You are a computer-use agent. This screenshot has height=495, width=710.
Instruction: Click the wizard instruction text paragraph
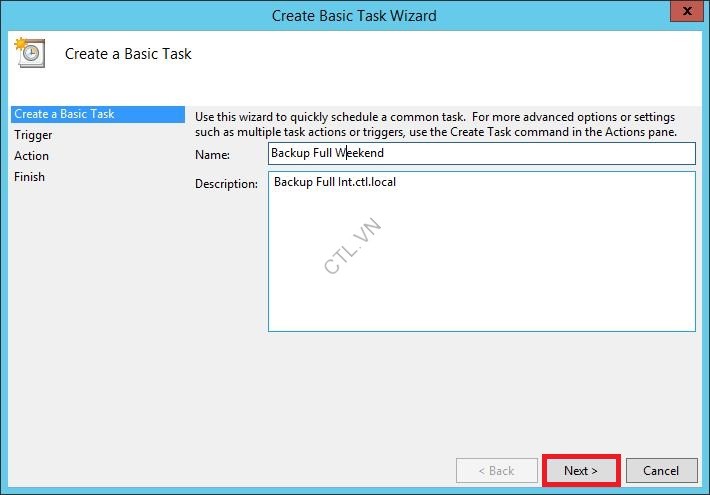435,125
